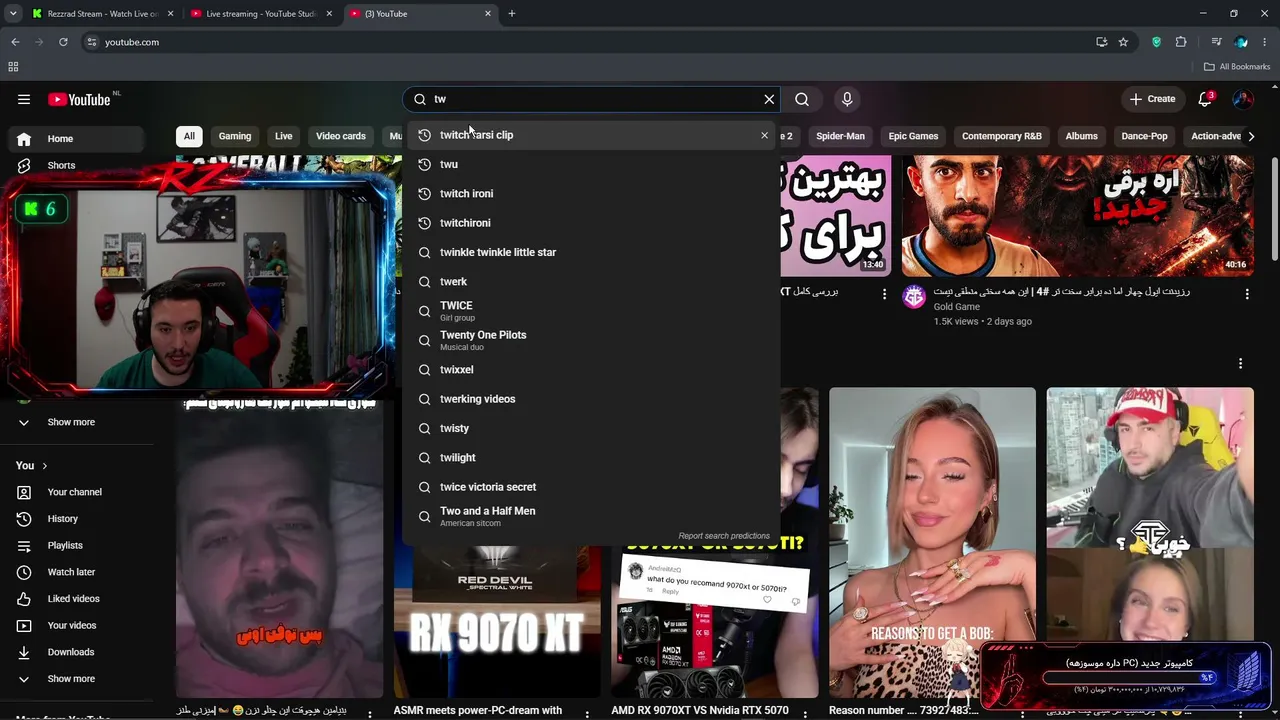The image size is (1280, 720).
Task: Select the 'Spider-Man' chip
Action: 840,136
